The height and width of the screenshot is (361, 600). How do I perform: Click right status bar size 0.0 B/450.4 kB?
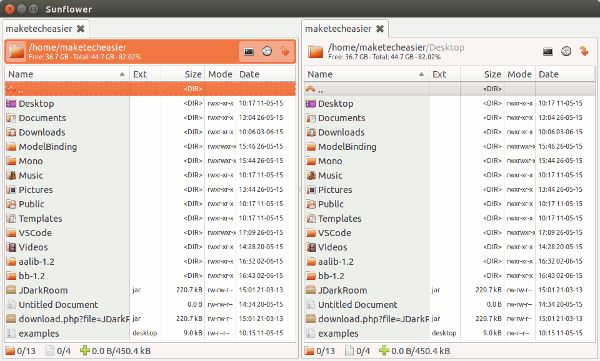(x=421, y=351)
